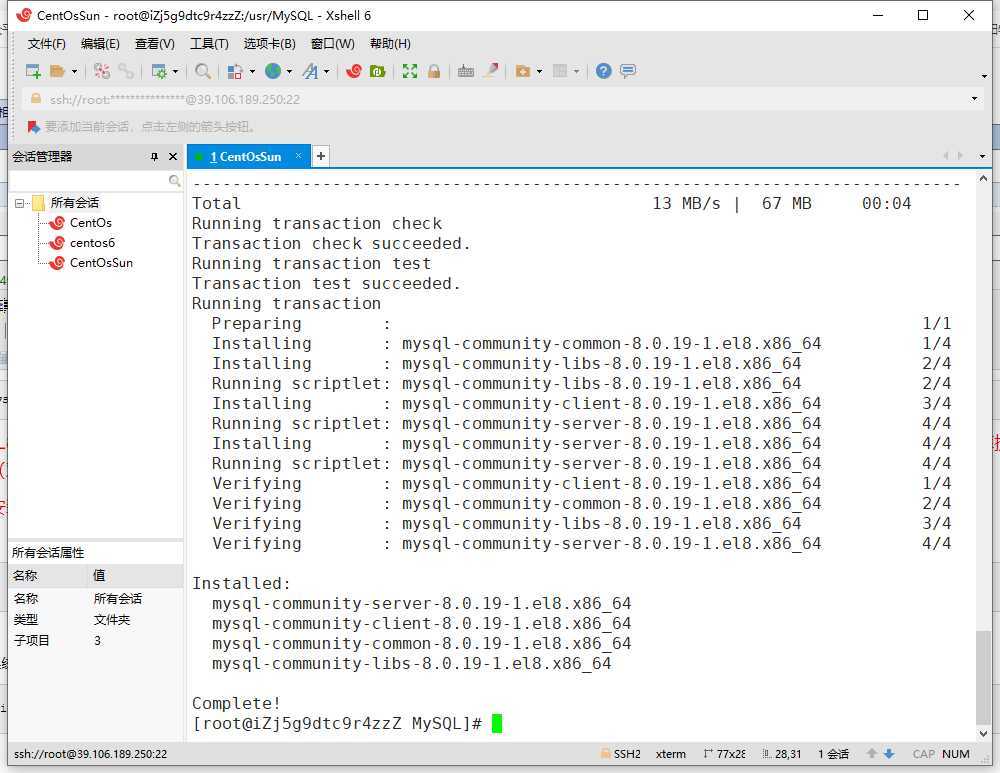Open the 文件(F) menu
The image size is (1000, 773).
(x=47, y=44)
